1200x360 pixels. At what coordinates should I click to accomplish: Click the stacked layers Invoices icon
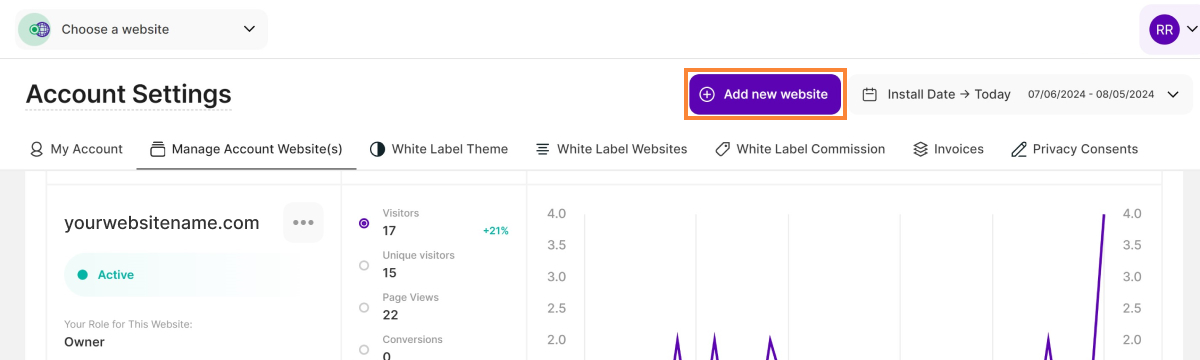(920, 149)
